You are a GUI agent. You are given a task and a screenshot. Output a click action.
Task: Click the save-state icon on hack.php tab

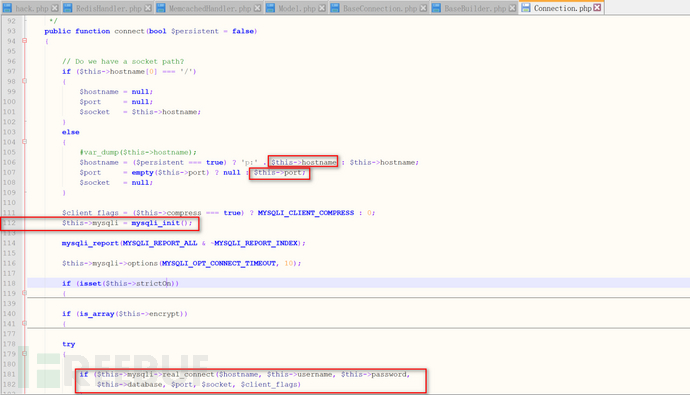7,8
